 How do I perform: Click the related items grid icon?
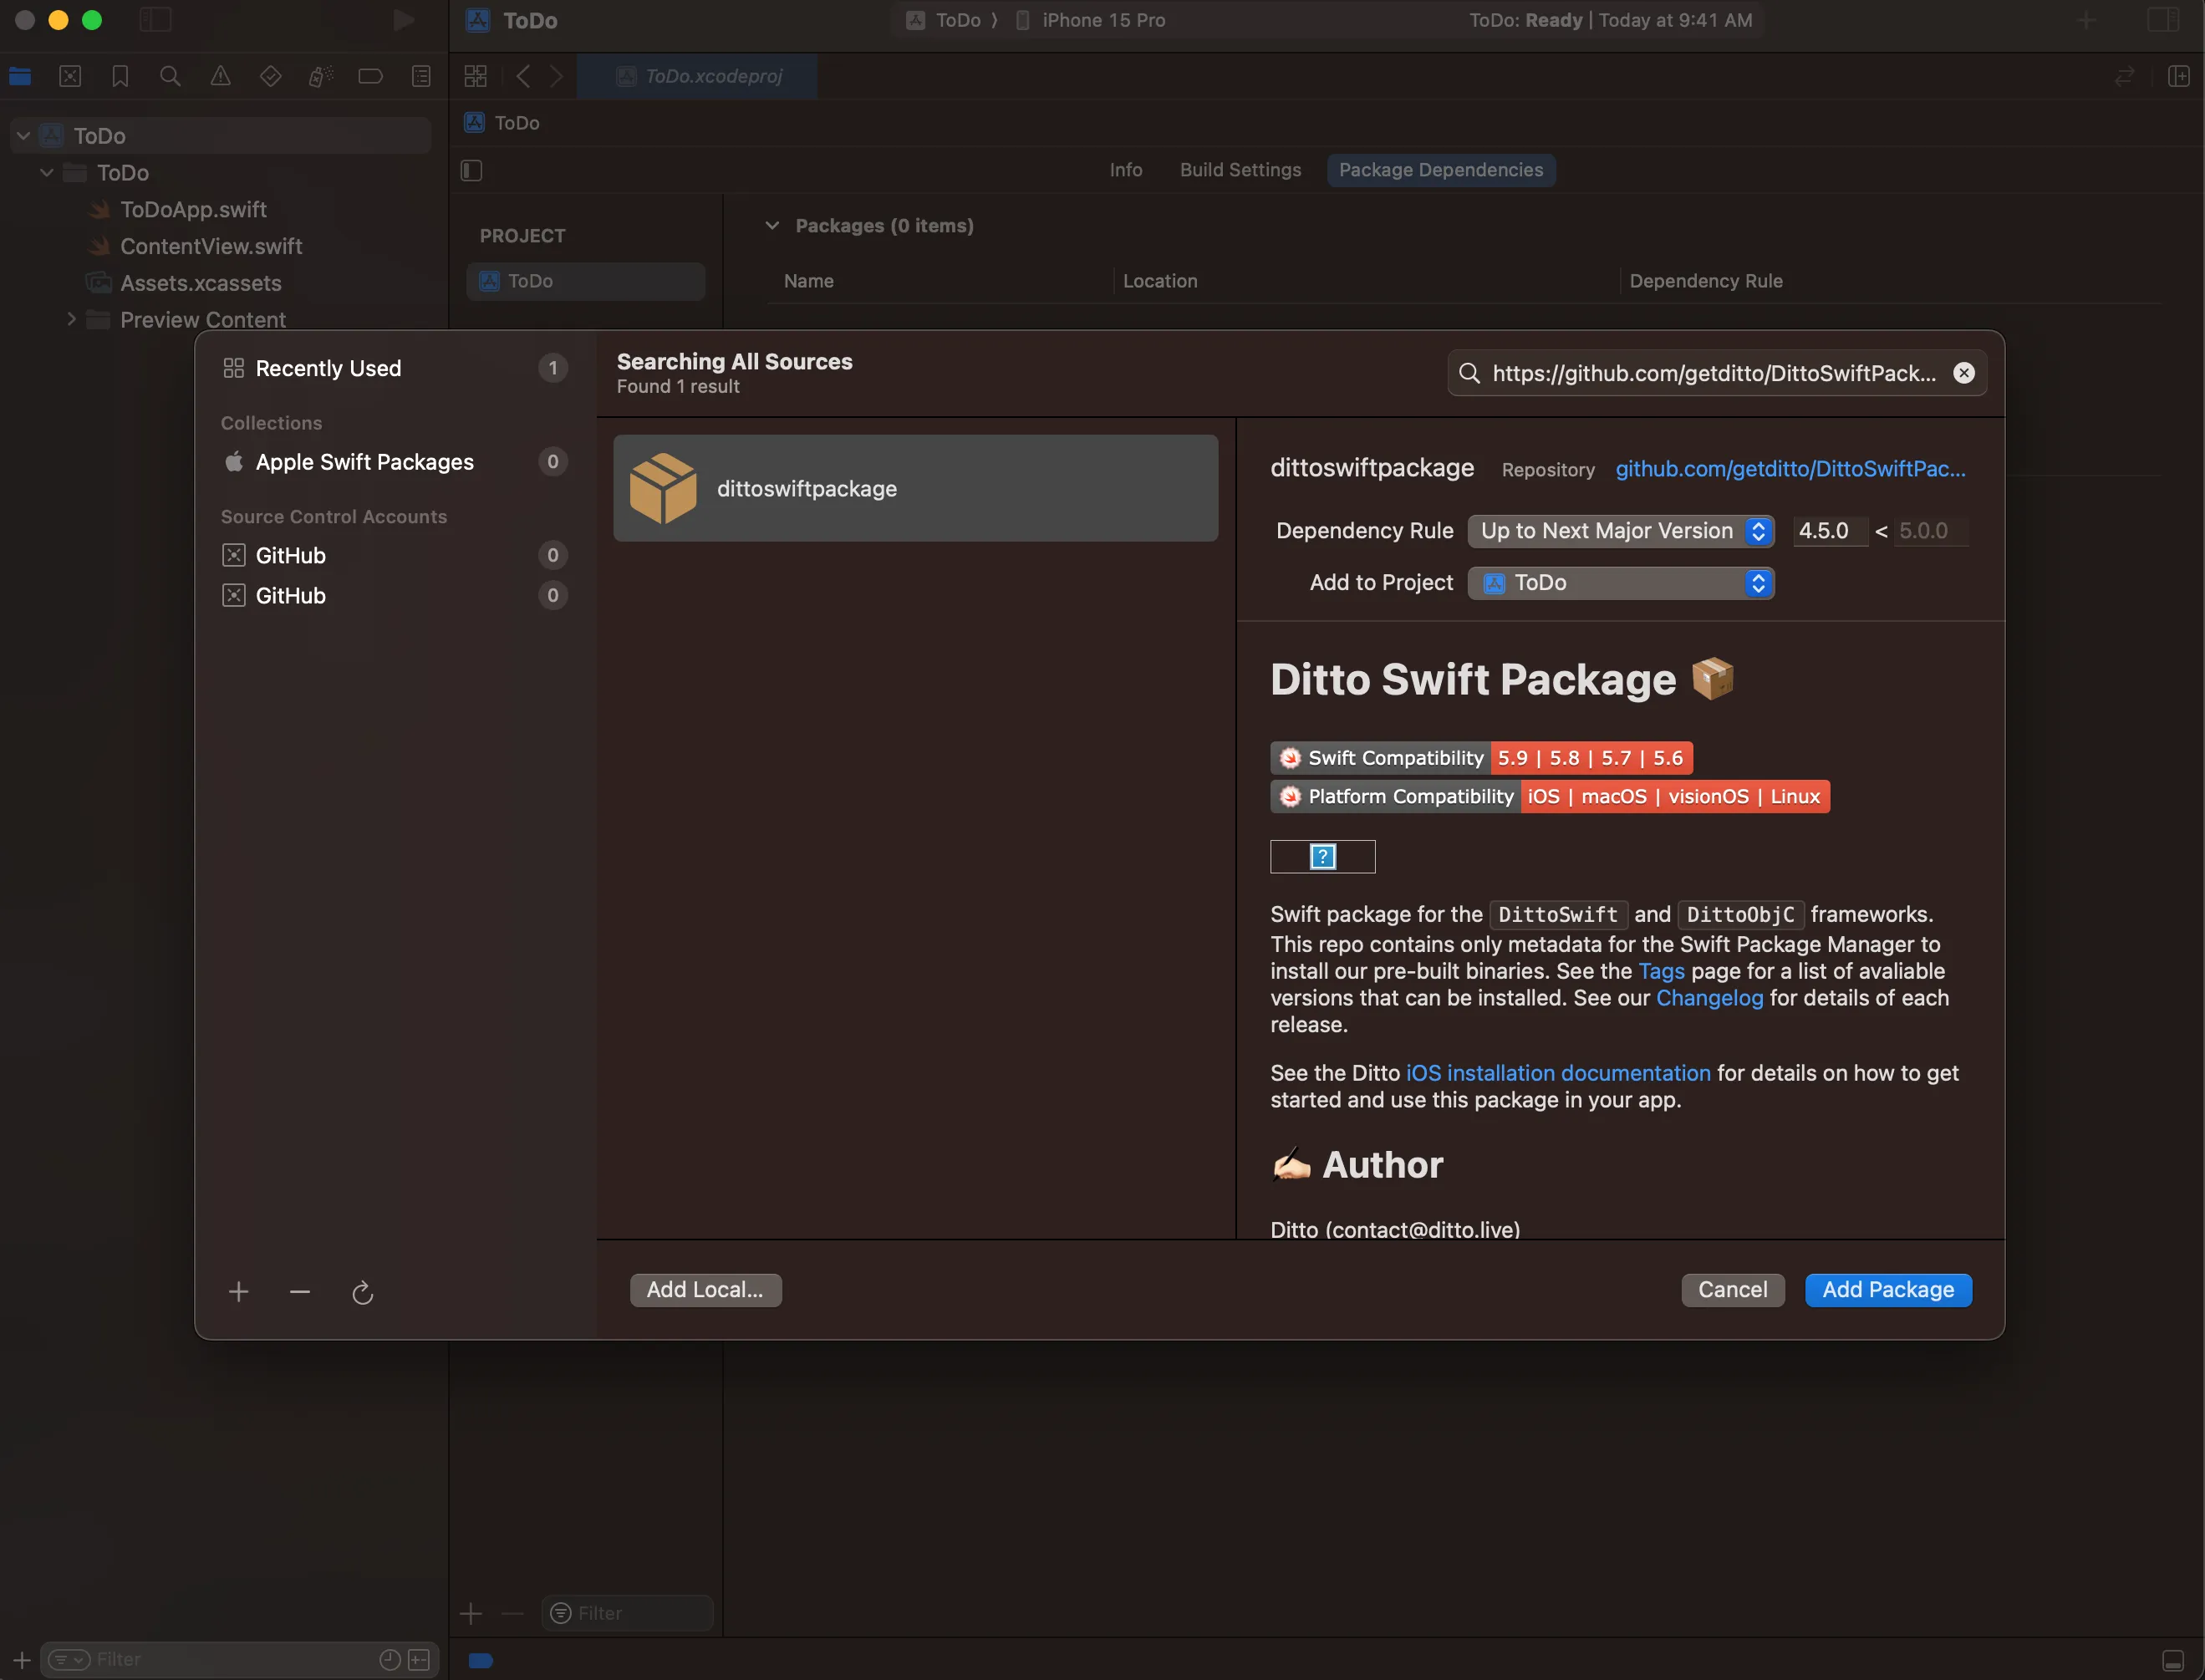click(x=475, y=76)
